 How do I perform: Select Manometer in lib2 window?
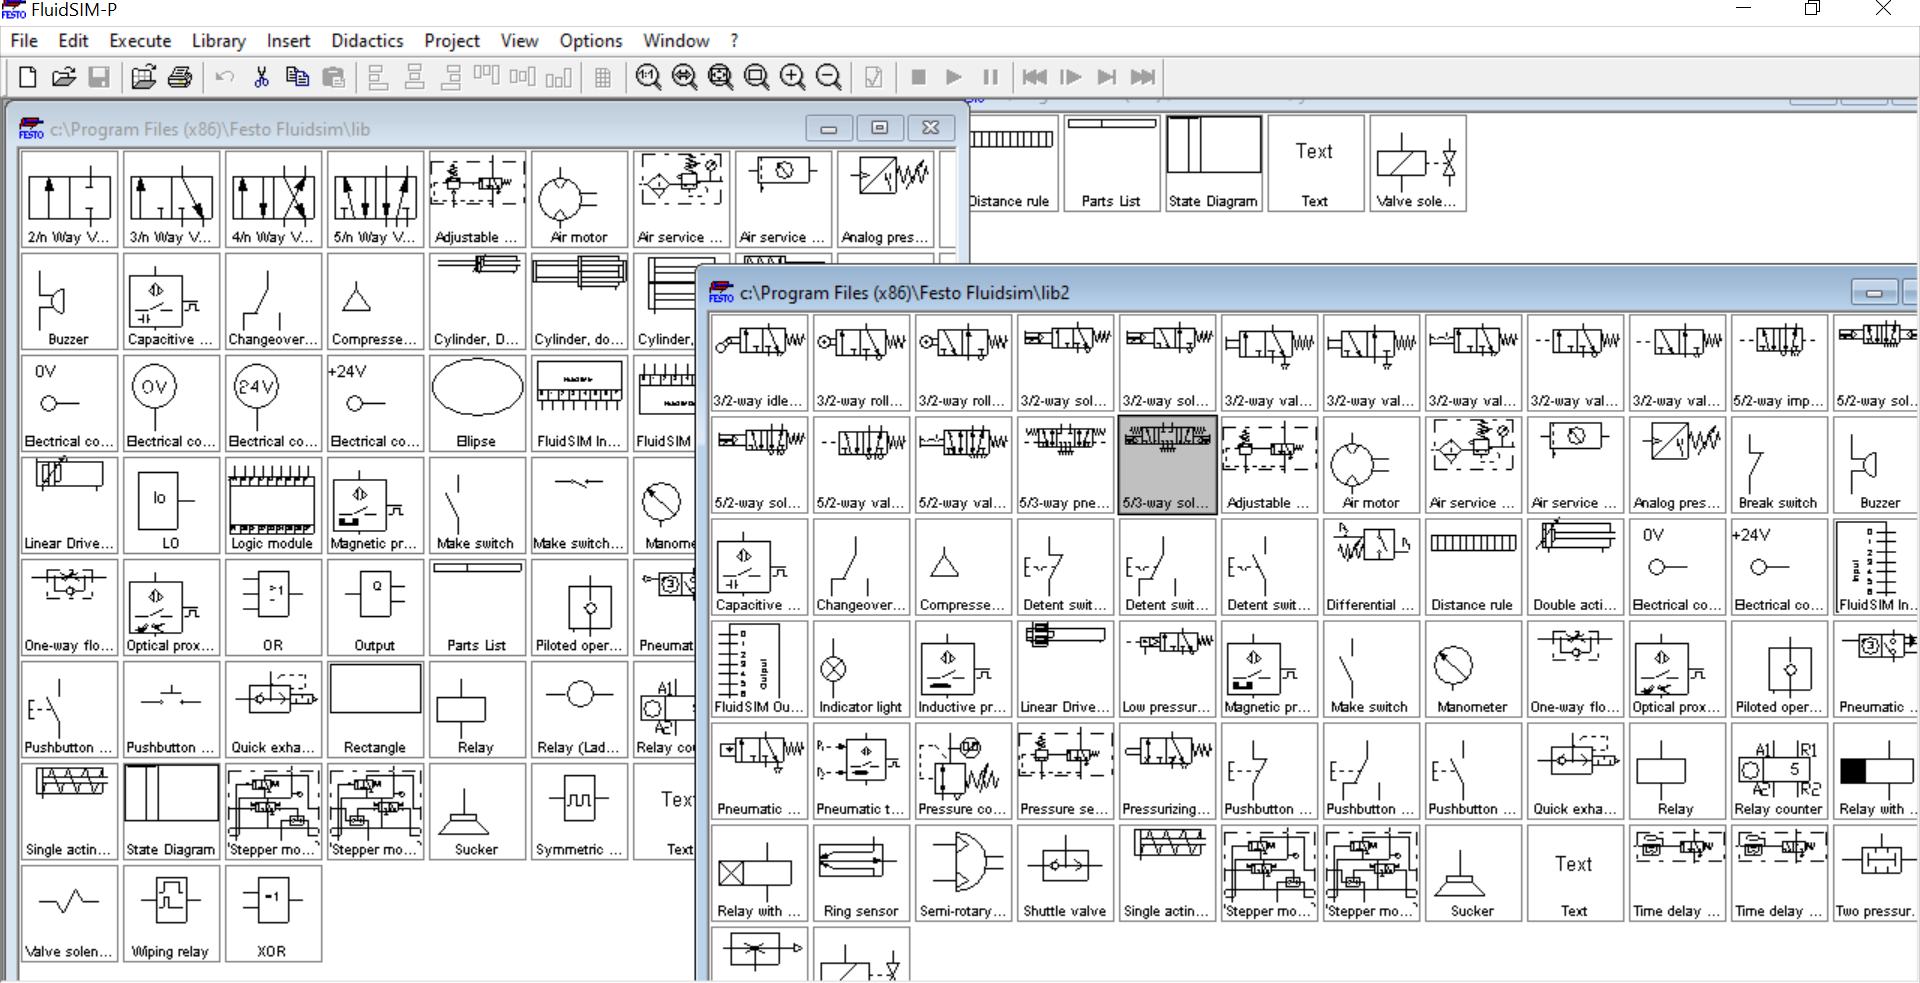click(1473, 669)
